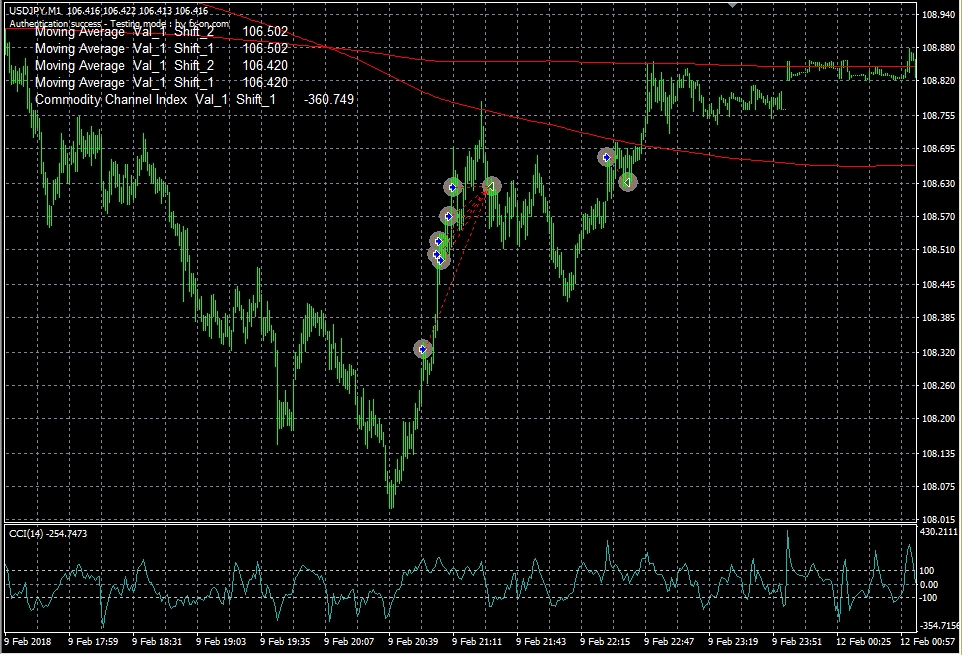Select Moving Average Shift_1 row showing 106.420
Viewport: 962px width, 655px height.
point(161,82)
